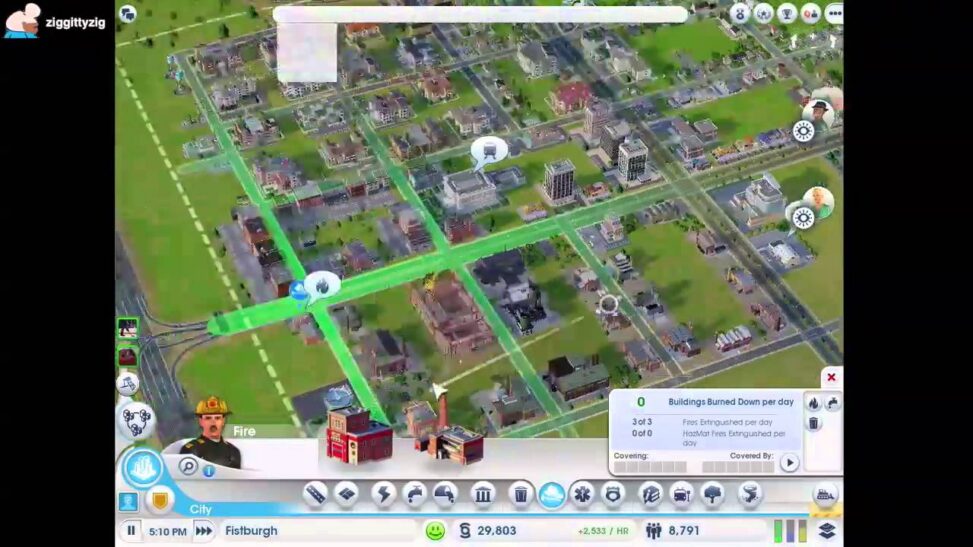Show the water data map faucet icon

(x=832, y=403)
